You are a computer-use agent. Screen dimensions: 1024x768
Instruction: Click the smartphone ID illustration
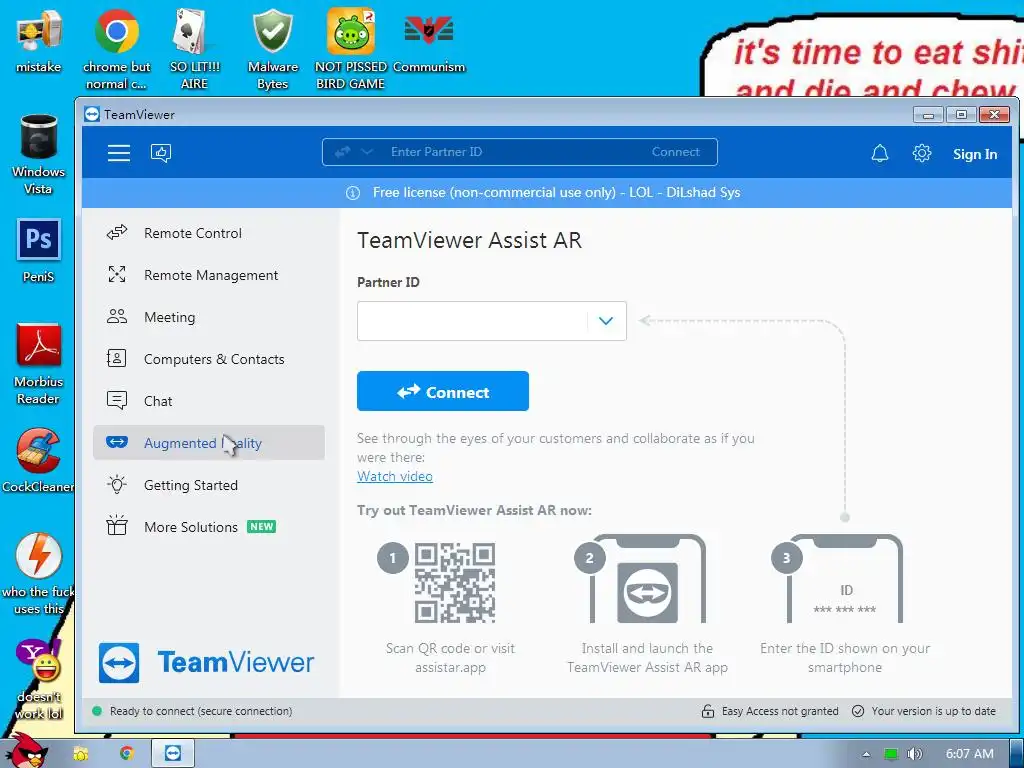point(846,580)
